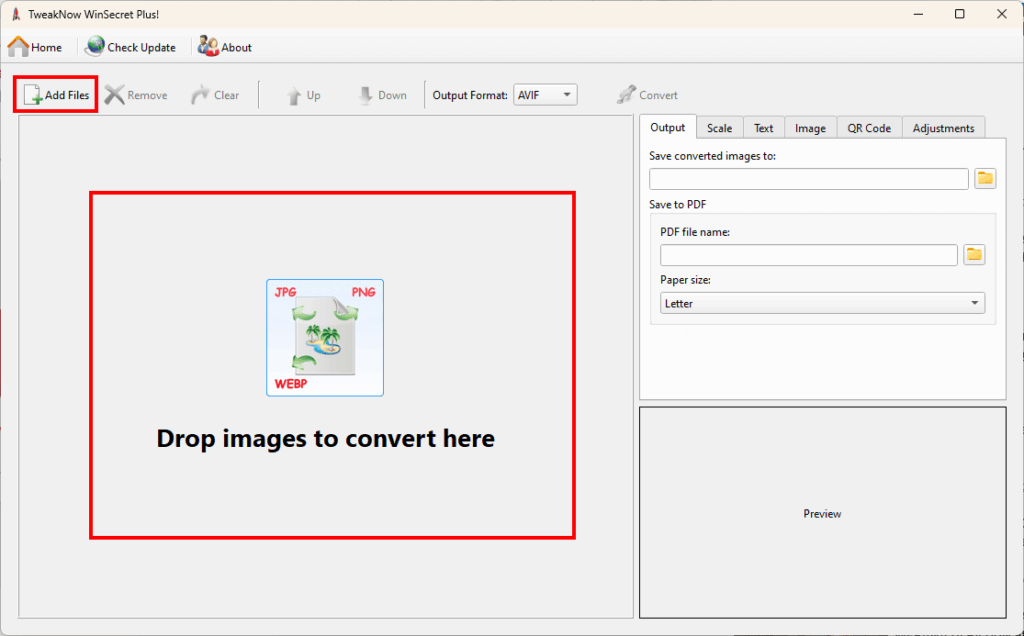Move selected item Down

(383, 95)
